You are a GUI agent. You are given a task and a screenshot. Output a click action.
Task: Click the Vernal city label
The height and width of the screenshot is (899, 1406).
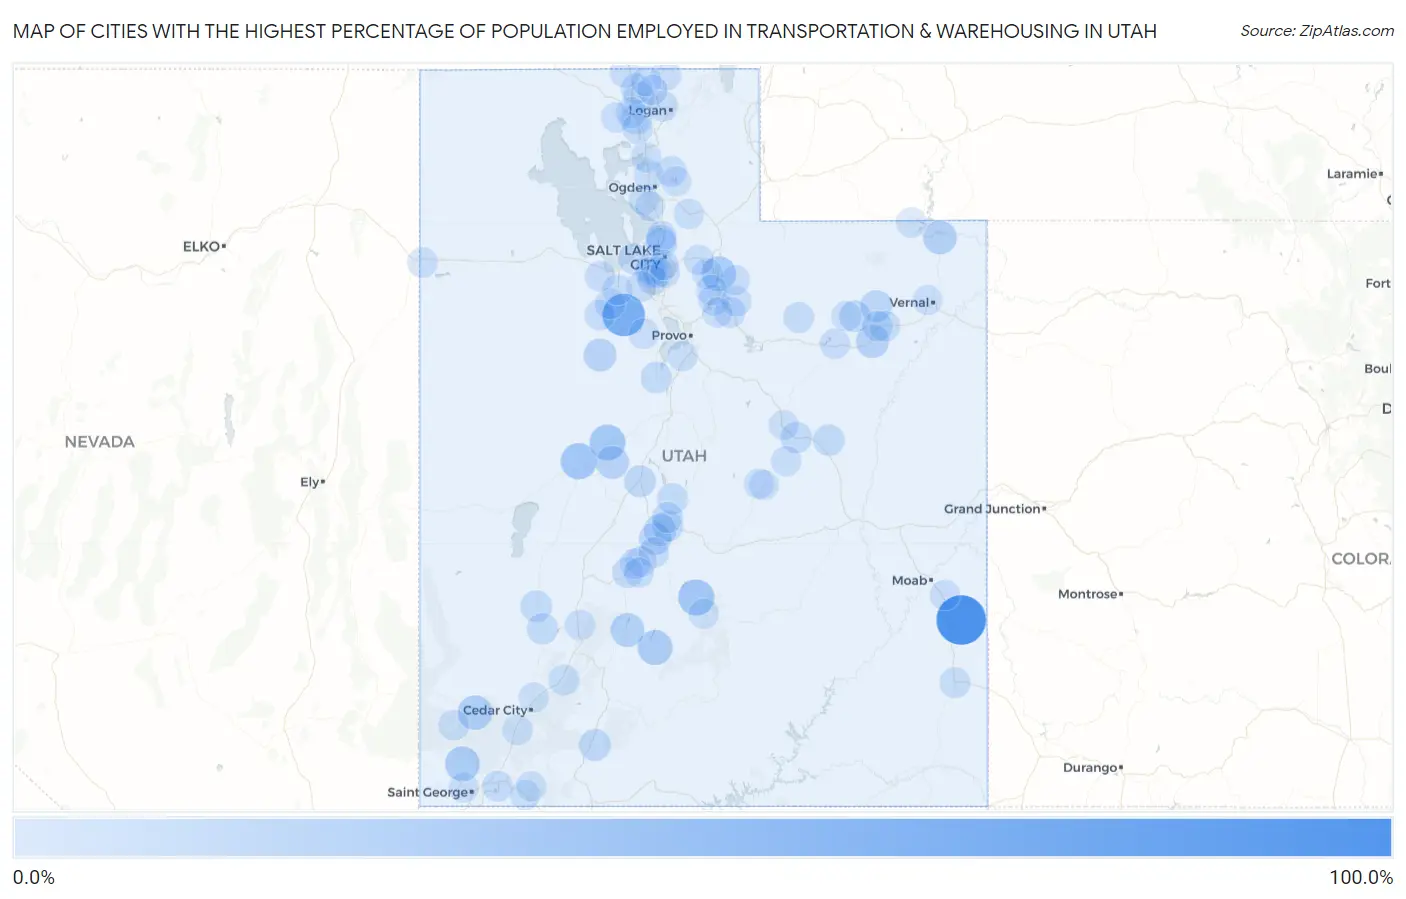point(912,302)
